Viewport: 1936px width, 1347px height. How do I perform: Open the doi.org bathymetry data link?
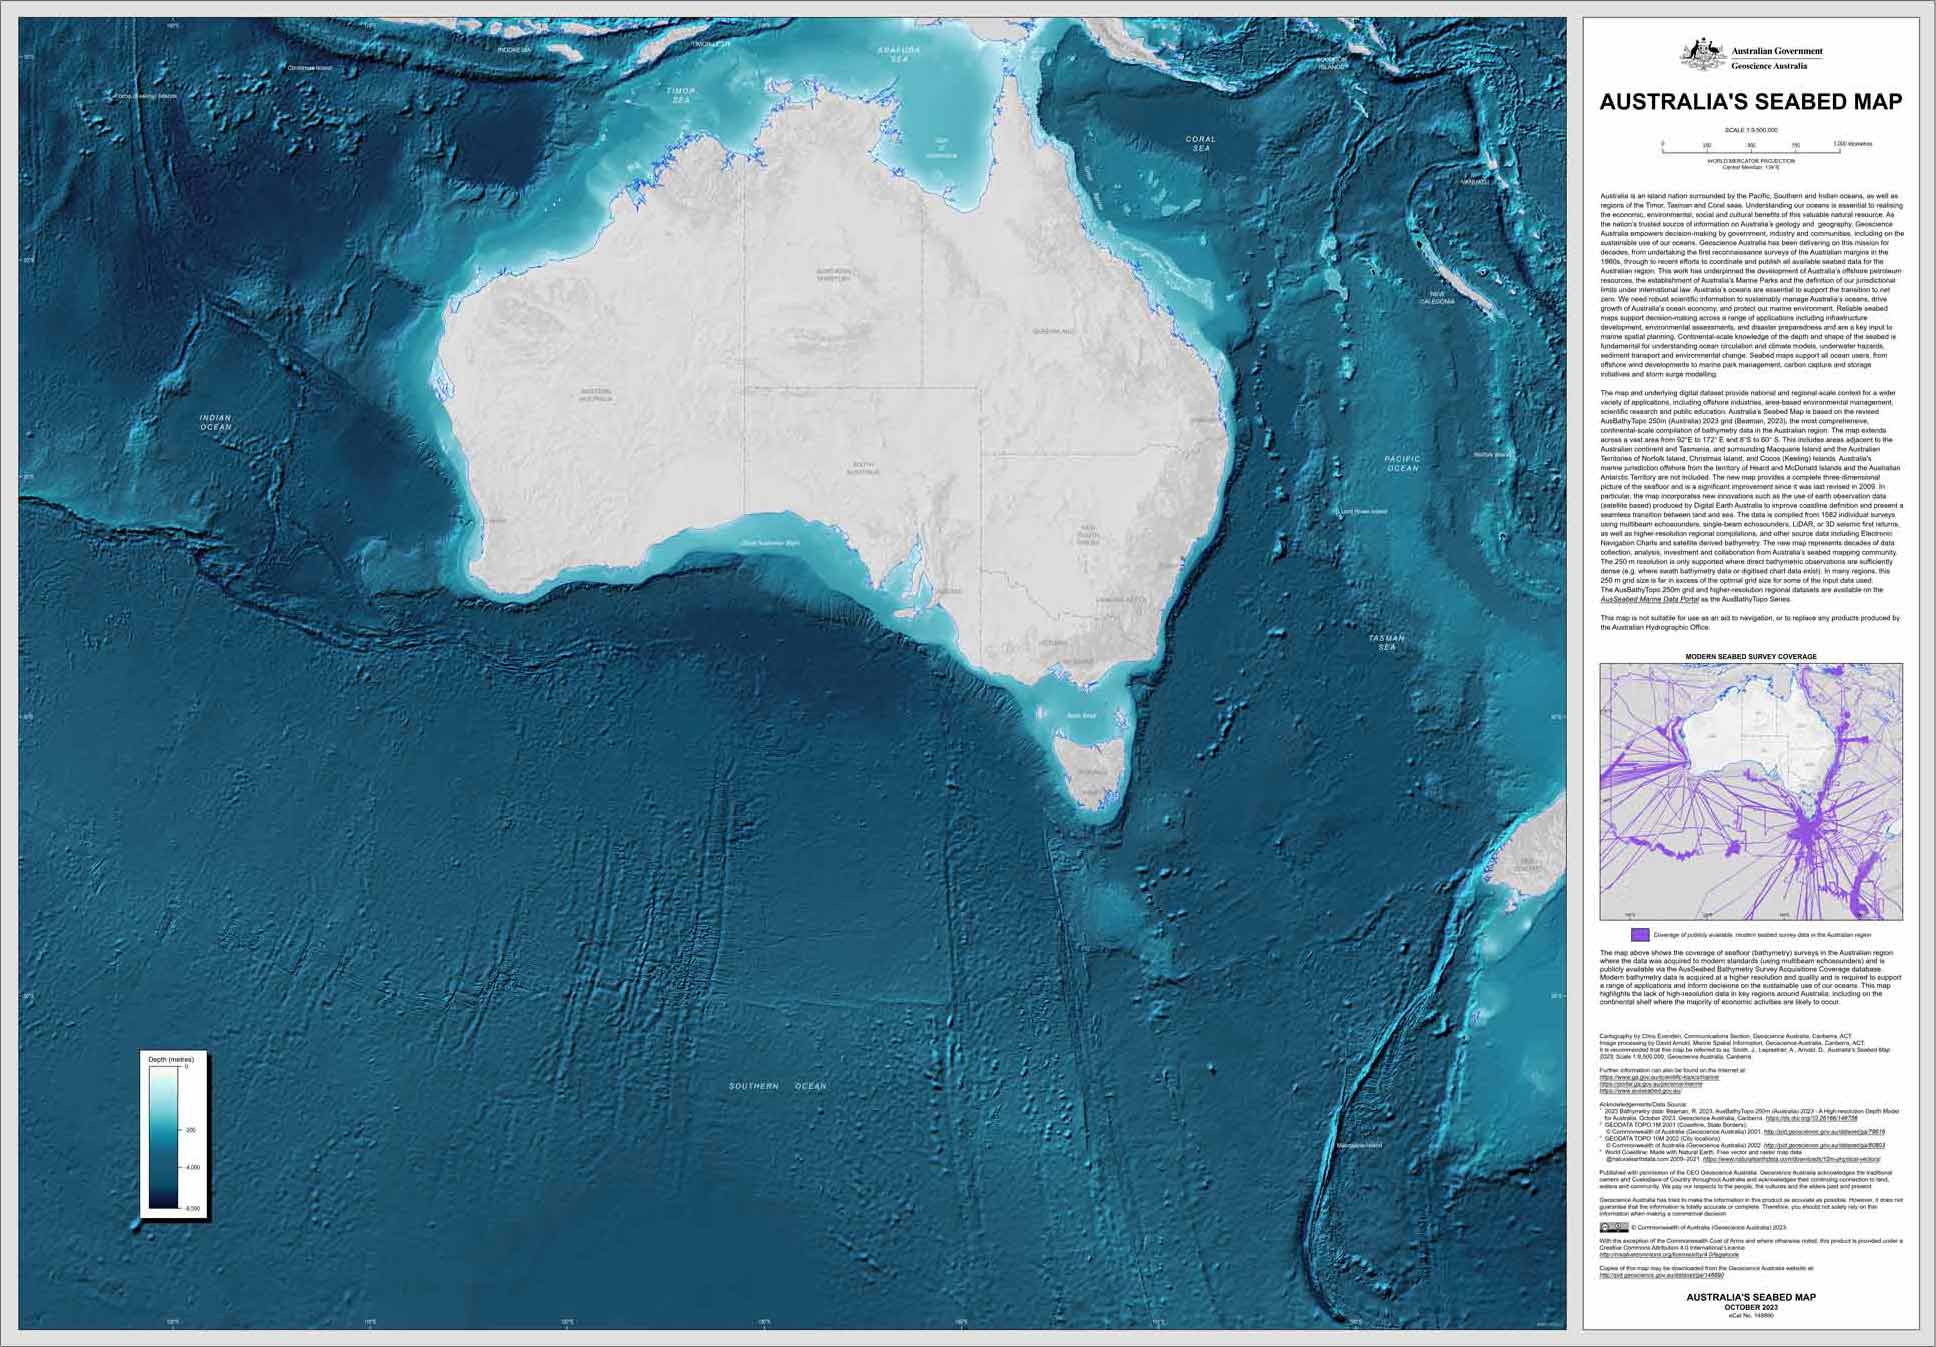1811,1118
